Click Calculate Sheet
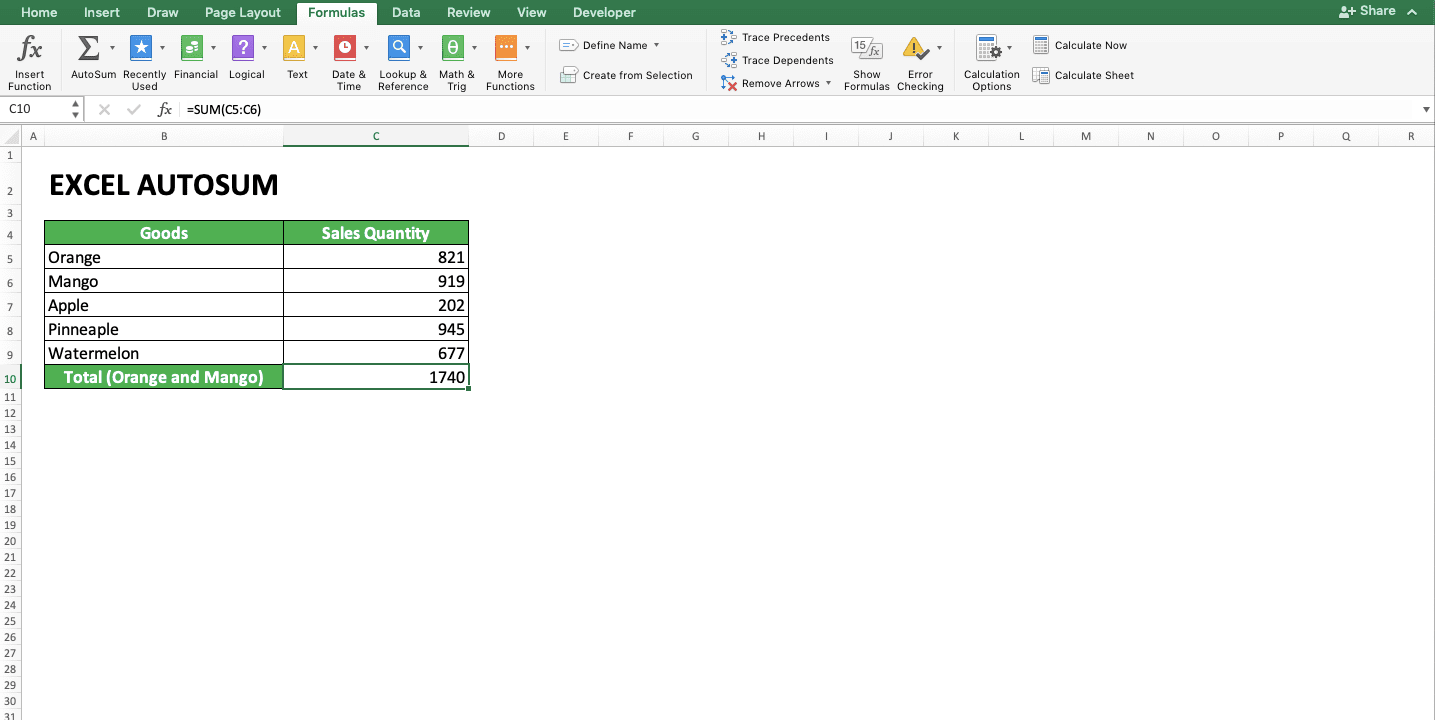Image resolution: width=1435 pixels, height=720 pixels. [x=1083, y=75]
